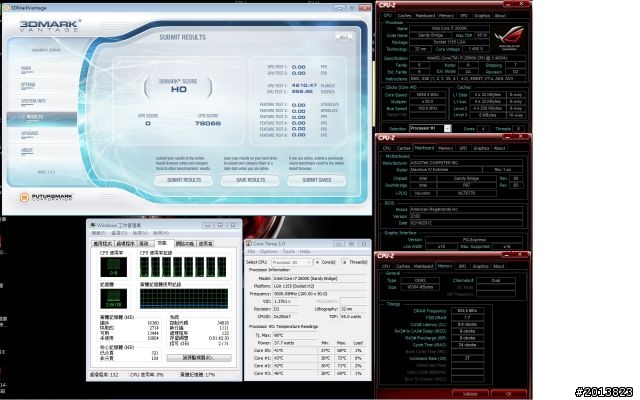Viewport: 640px width, 400px height.
Task: Click the Core Temp title bar icon
Action: (x=248, y=244)
